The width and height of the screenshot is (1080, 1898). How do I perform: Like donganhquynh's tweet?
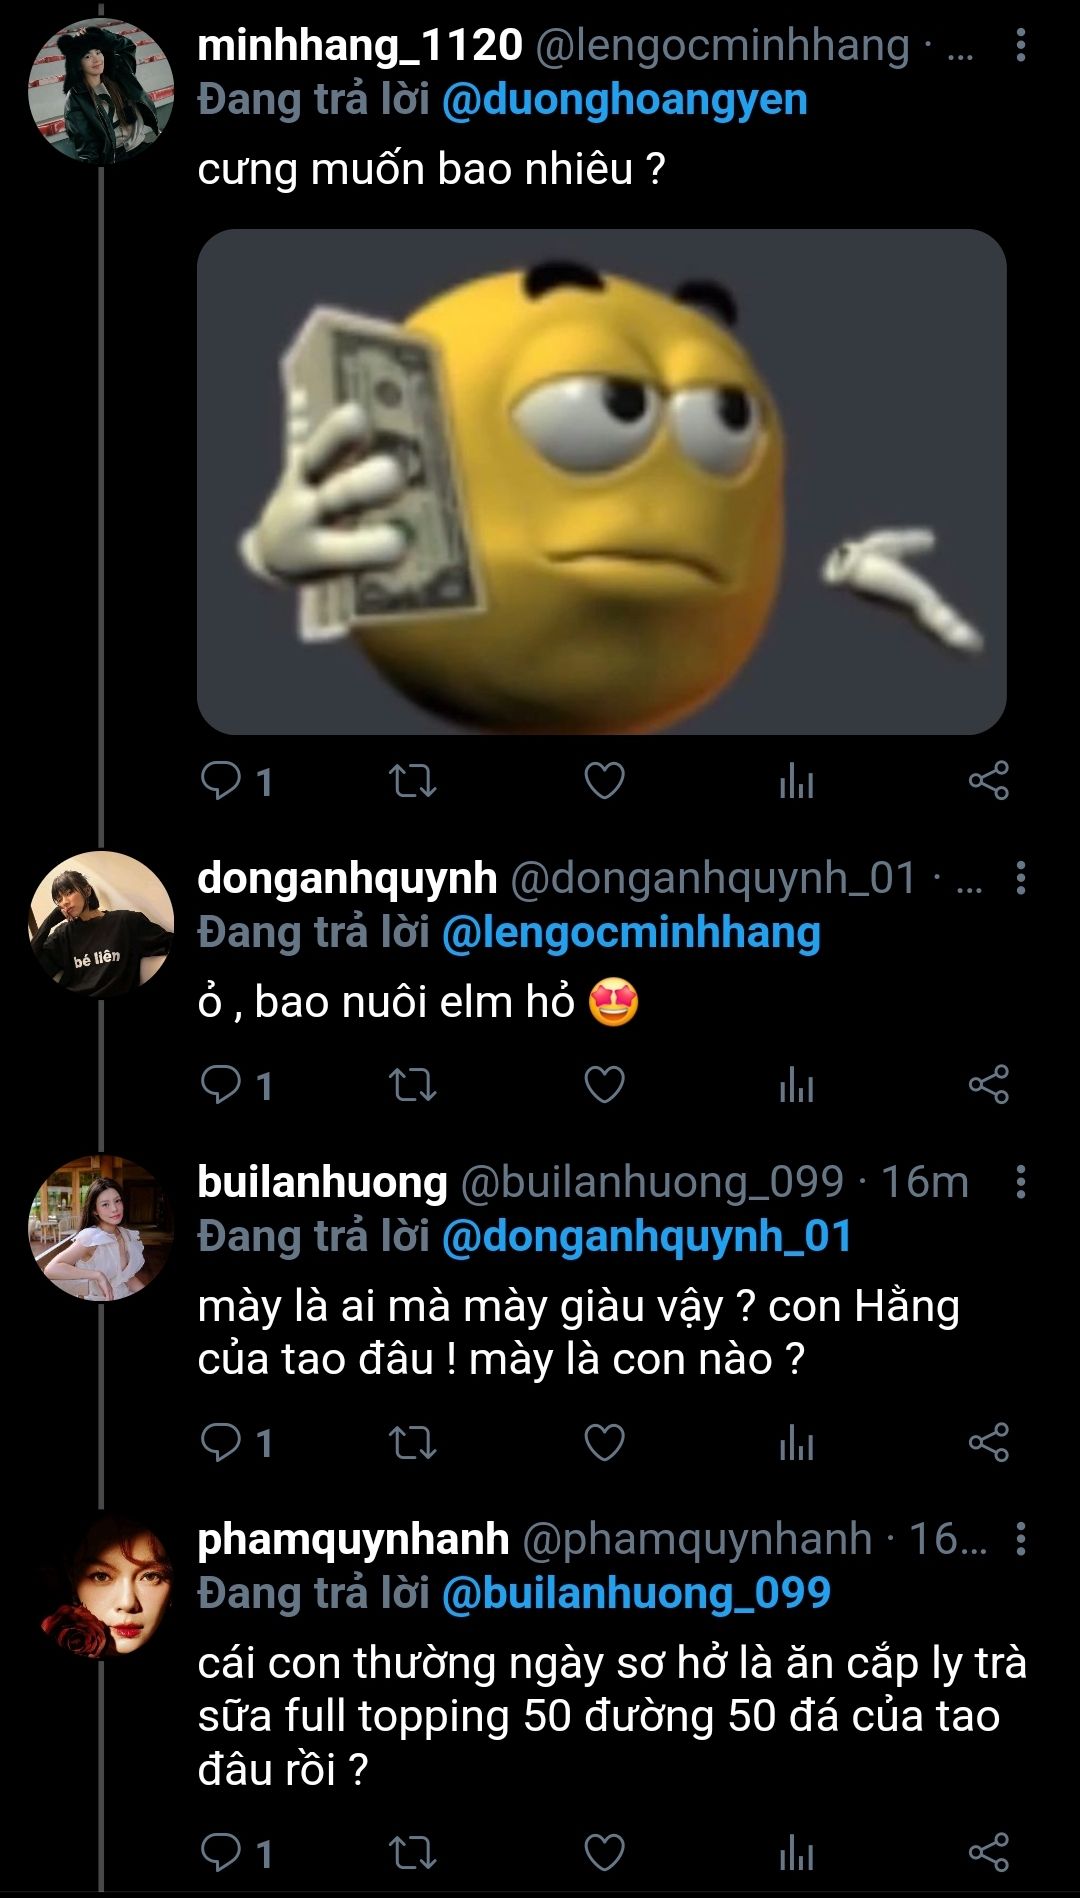point(604,1085)
